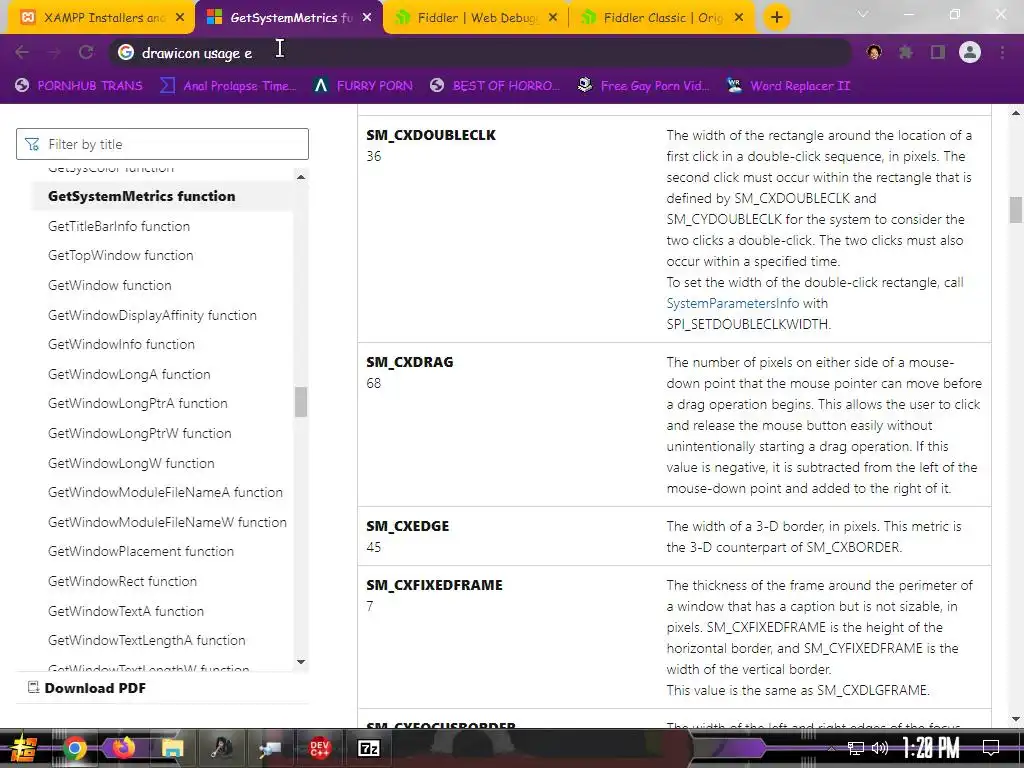Click sidebar list scroll-up arrow

point(300,177)
